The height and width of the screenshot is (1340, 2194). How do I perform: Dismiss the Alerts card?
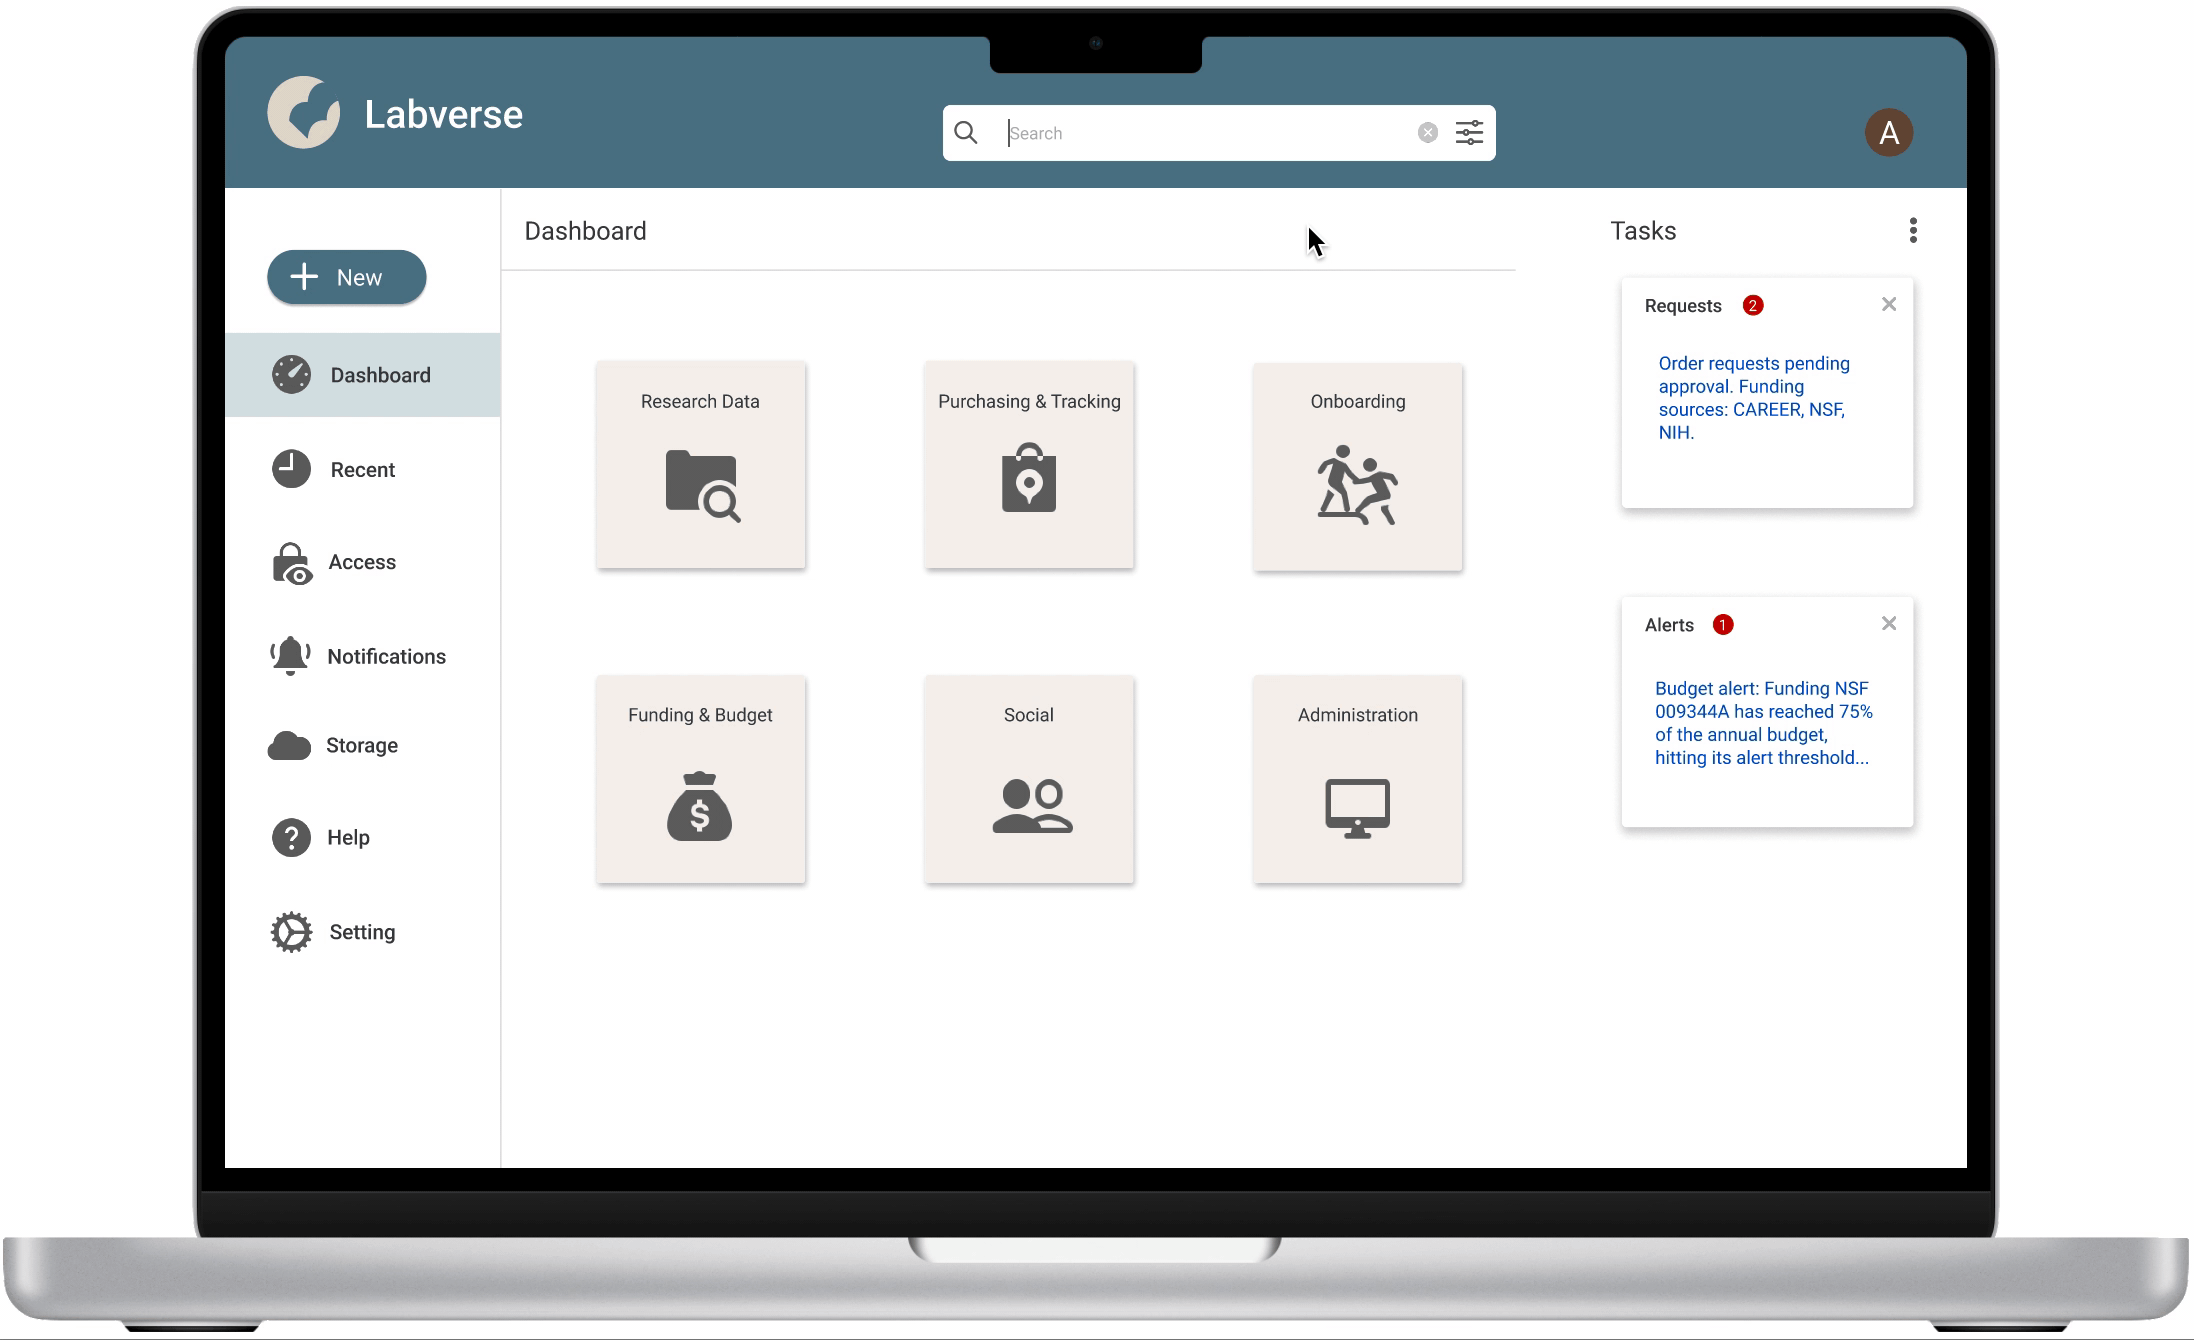coord(1888,624)
